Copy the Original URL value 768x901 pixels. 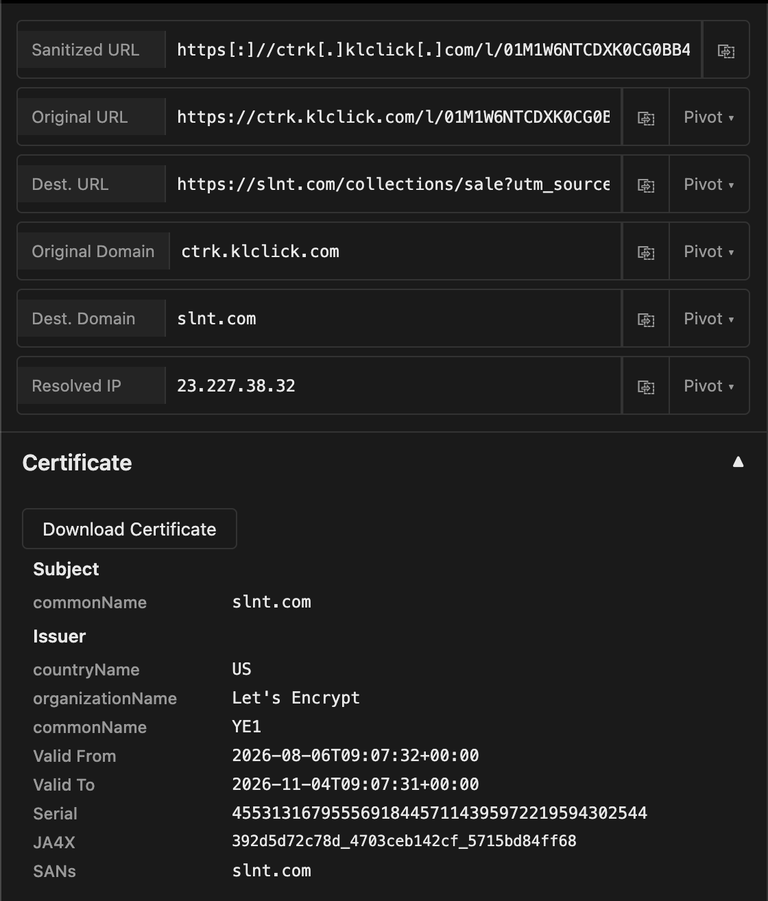646,118
